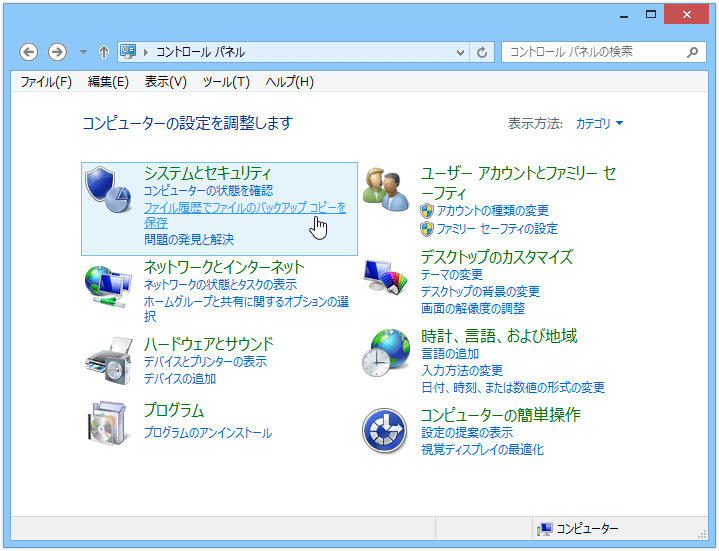
Task: Click アカウントの種類の変更 link
Action: point(493,211)
